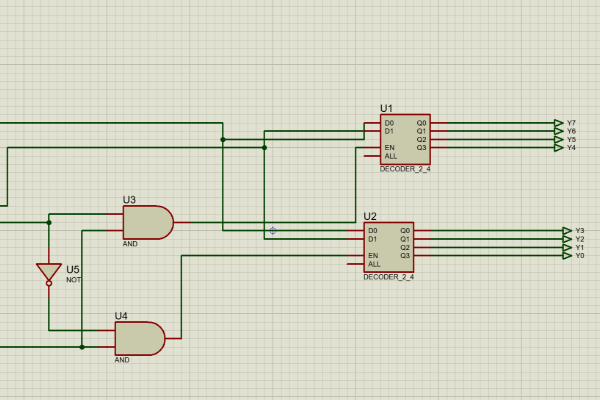Select DECODER_2_4 value label under U1
Viewport: 600px width, 400px height.
(x=404, y=169)
